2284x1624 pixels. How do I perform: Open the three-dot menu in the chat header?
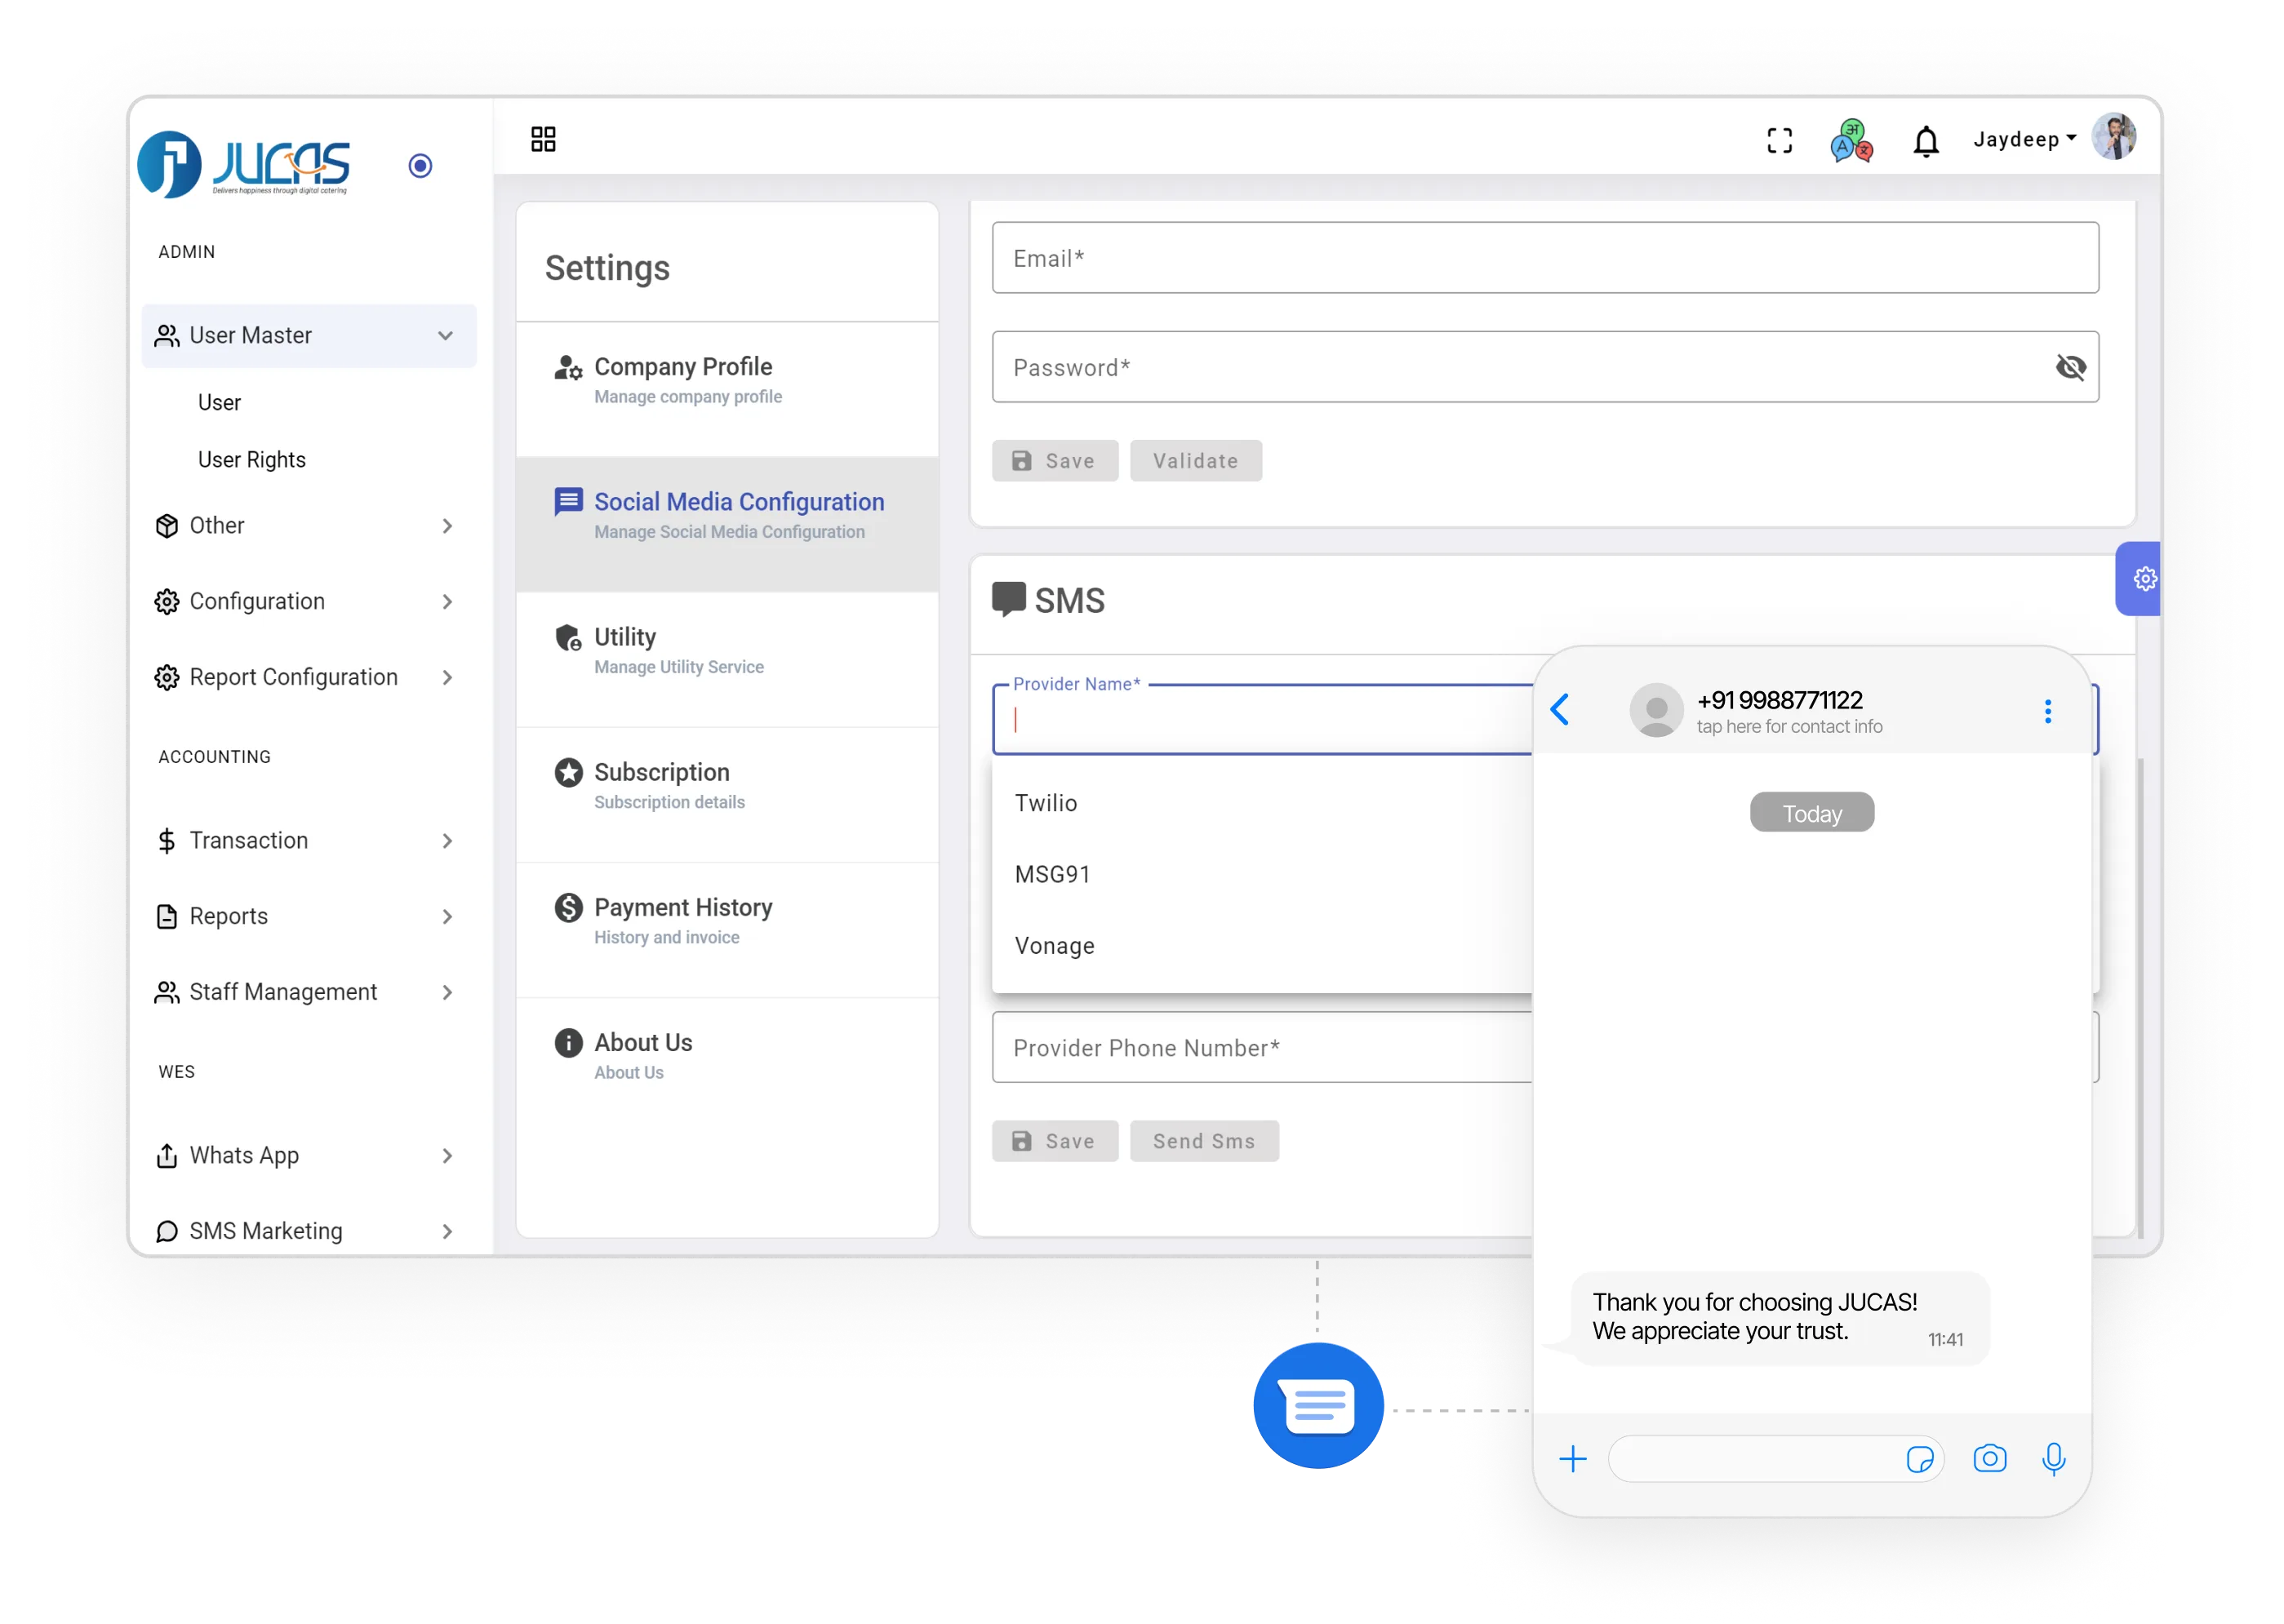pyautogui.click(x=2047, y=710)
